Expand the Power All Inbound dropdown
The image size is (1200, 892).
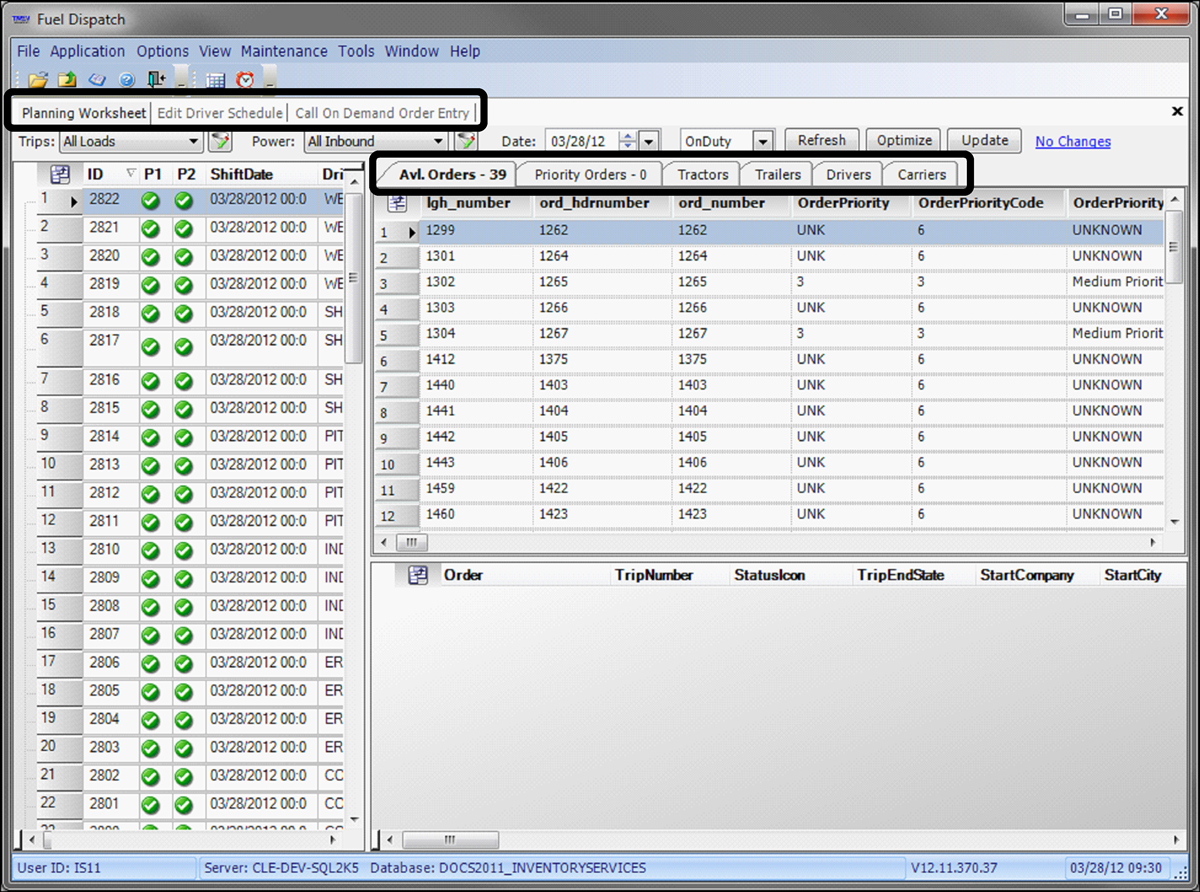point(437,142)
